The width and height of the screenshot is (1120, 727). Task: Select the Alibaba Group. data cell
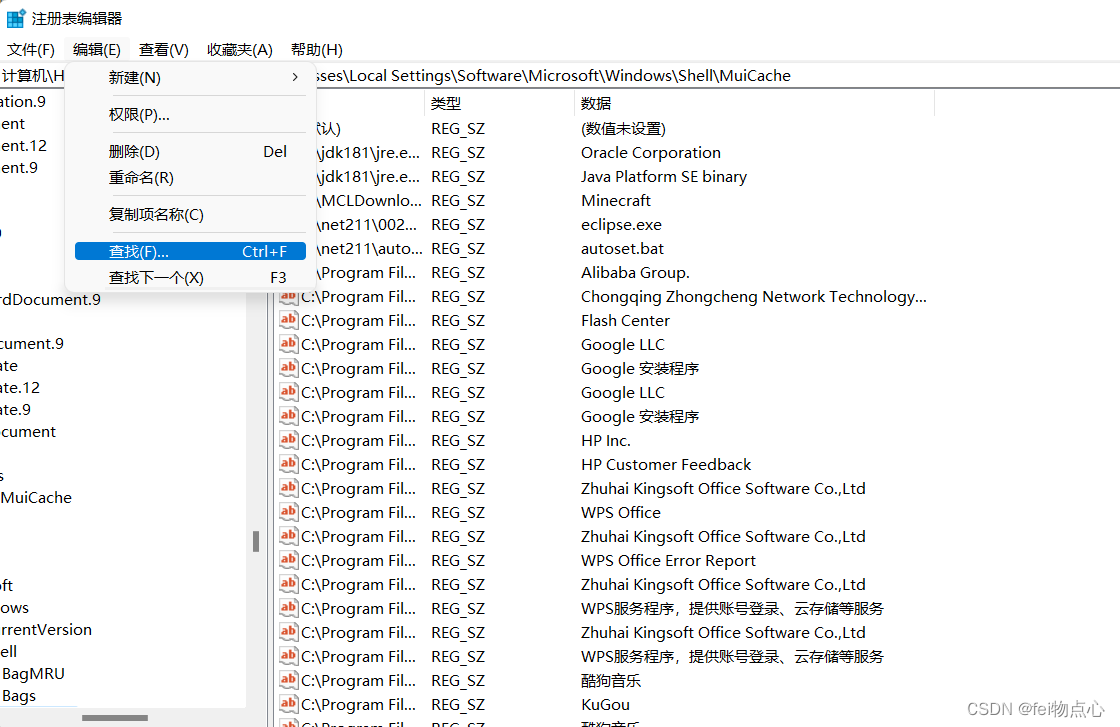coord(635,273)
